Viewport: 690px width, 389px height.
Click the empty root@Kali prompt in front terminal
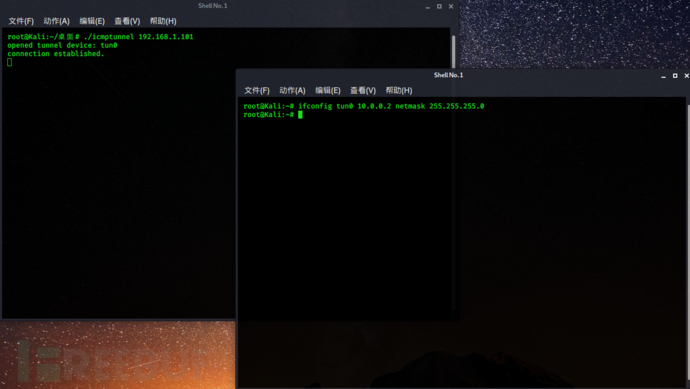click(x=273, y=114)
